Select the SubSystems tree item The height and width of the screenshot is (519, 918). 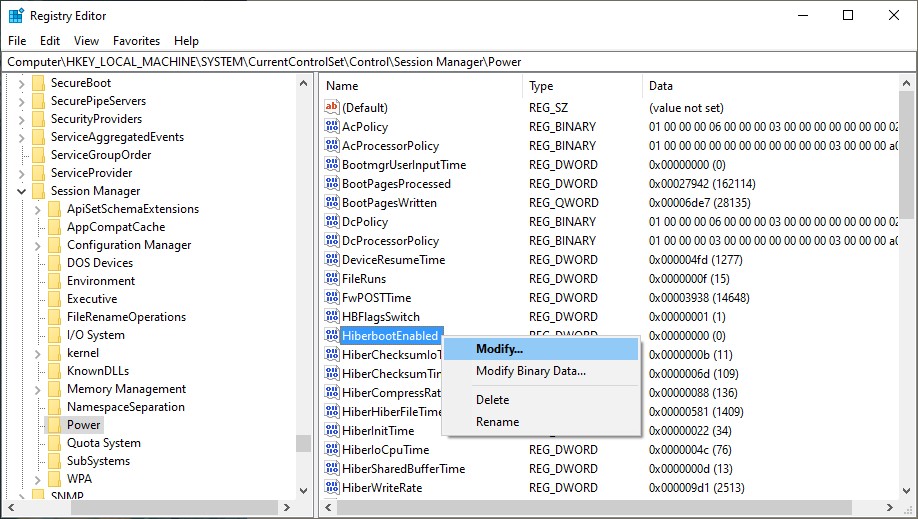click(x=98, y=461)
